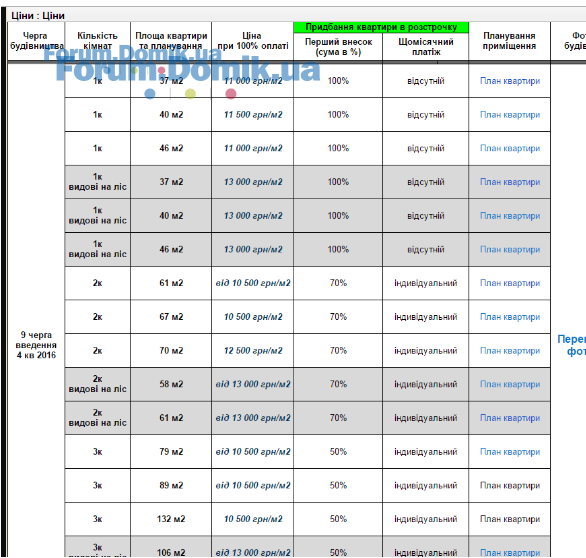Screen dimensions: 586x558
Task: Open План квартири for 58 м2 forest-view apartment
Action: (x=510, y=384)
